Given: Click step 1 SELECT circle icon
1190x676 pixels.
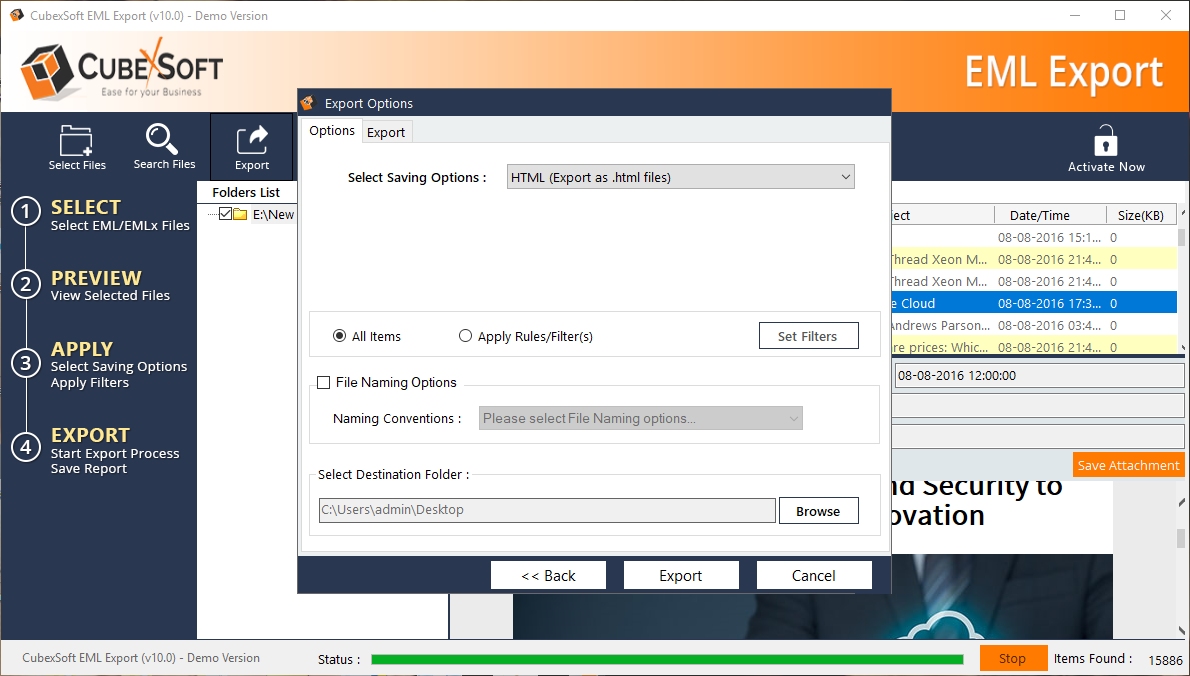Looking at the screenshot, I should pyautogui.click(x=26, y=212).
